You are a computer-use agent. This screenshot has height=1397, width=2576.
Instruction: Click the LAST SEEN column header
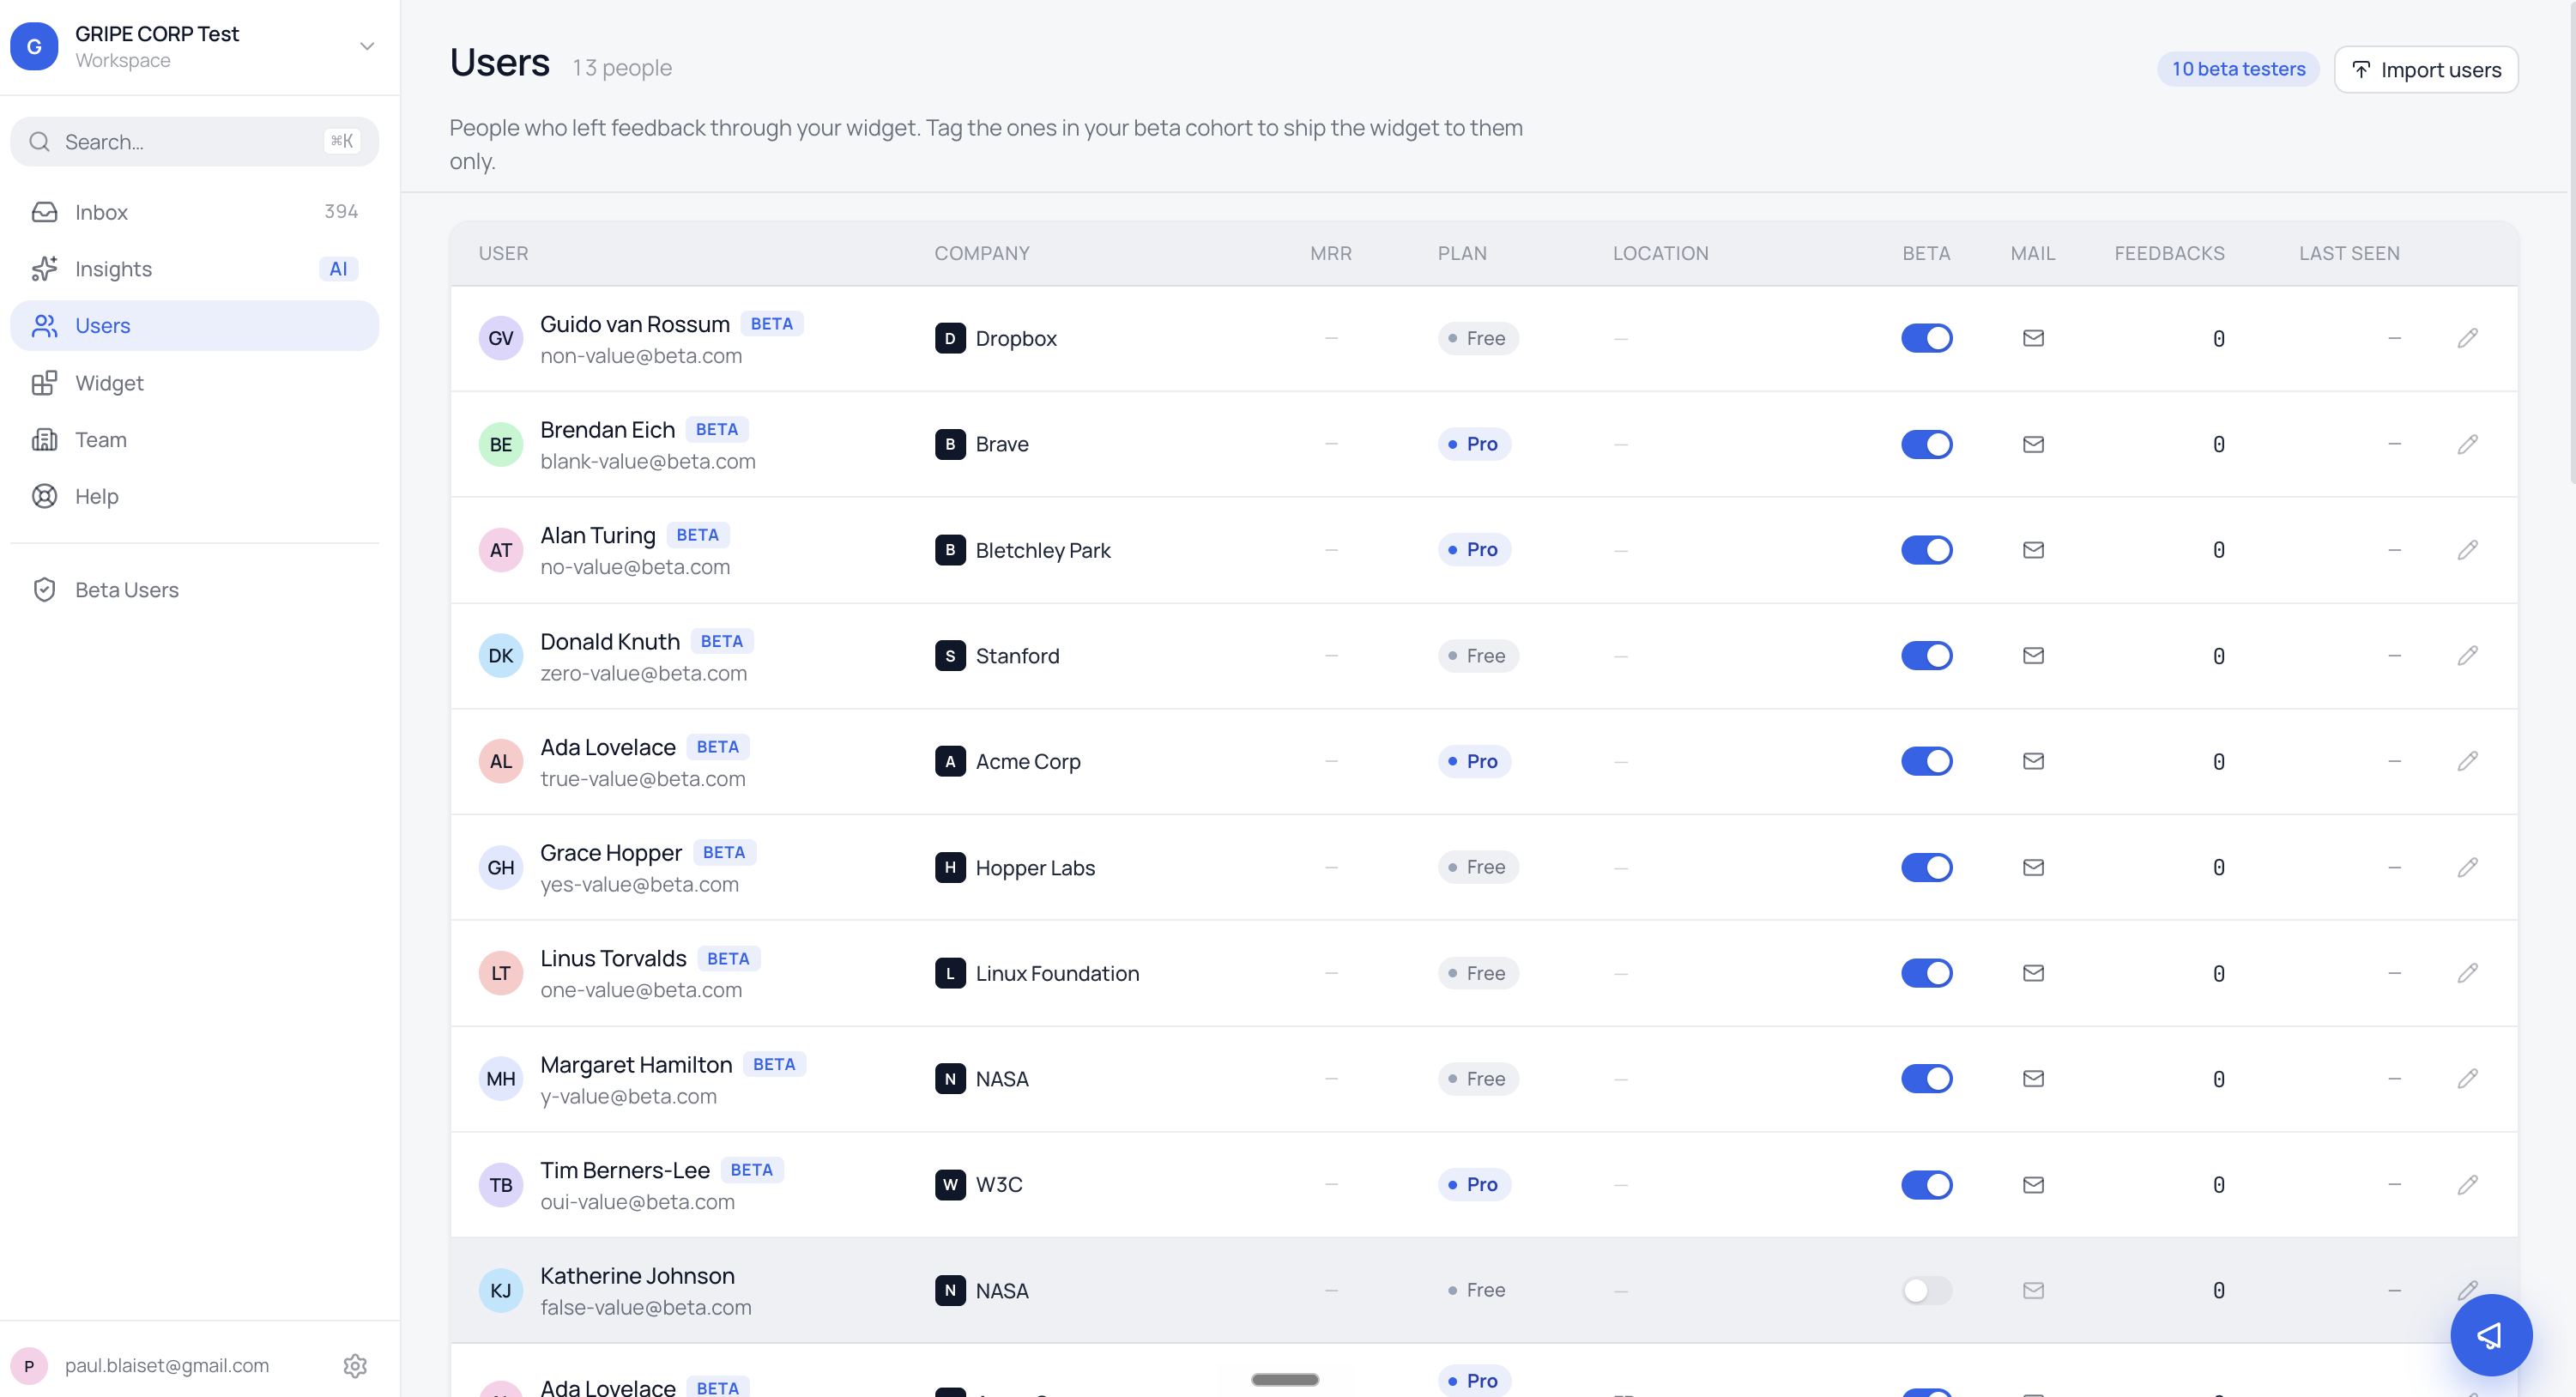pos(2349,253)
